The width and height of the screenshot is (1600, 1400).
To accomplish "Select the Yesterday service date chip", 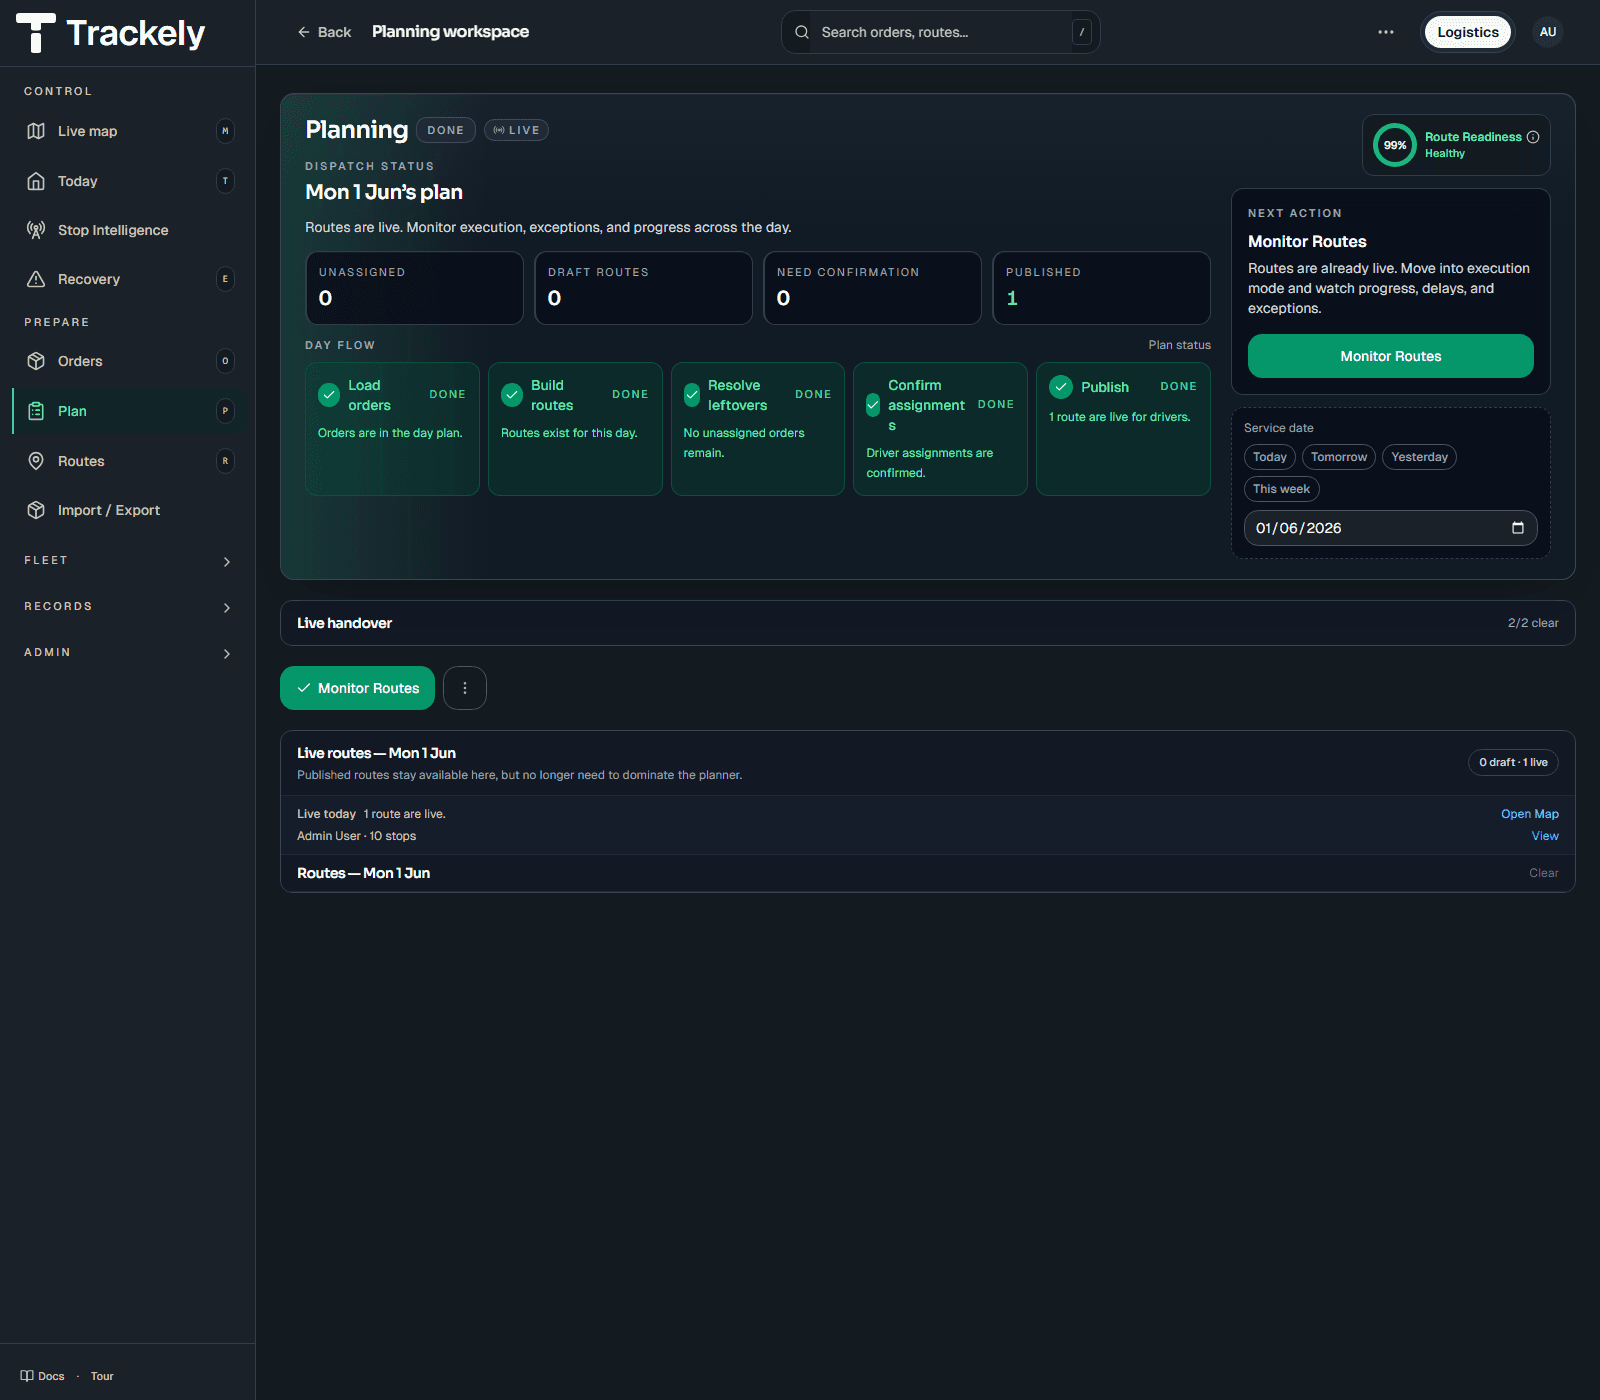I will (x=1419, y=457).
